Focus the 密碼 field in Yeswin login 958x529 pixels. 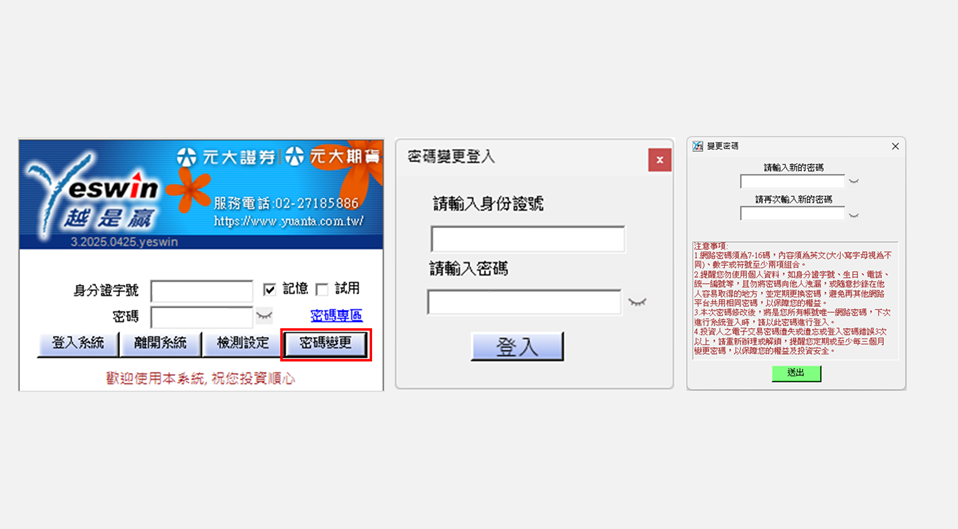[x=202, y=317]
